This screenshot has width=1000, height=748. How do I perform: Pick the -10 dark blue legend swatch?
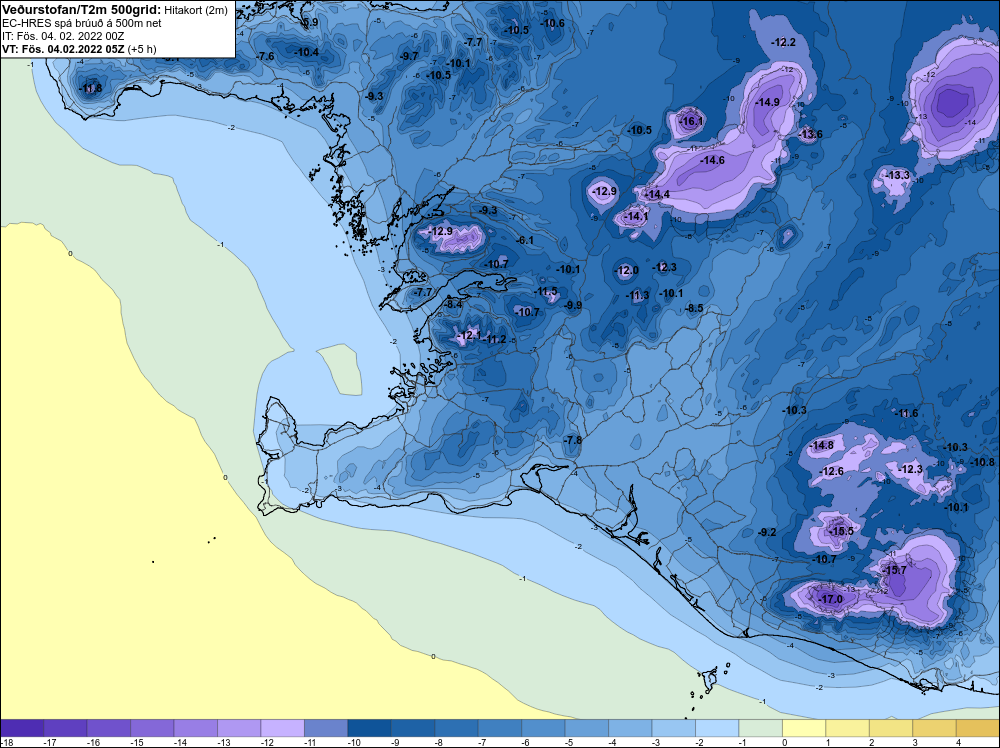click(x=369, y=728)
